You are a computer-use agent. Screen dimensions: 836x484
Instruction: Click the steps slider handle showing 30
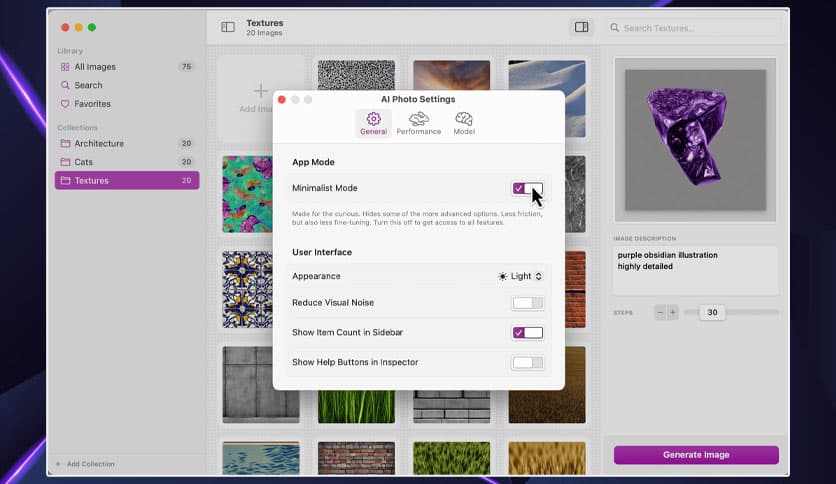click(x=712, y=312)
